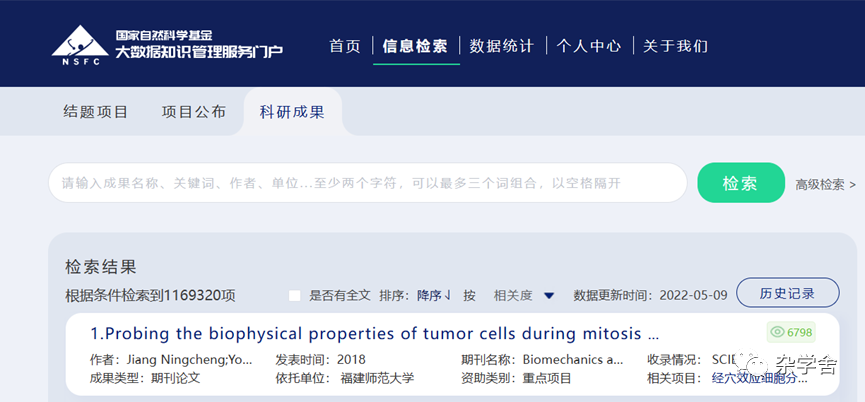The height and width of the screenshot is (402, 865).
Task: Toggle the 是否有全文 checkbox
Action: point(294,296)
